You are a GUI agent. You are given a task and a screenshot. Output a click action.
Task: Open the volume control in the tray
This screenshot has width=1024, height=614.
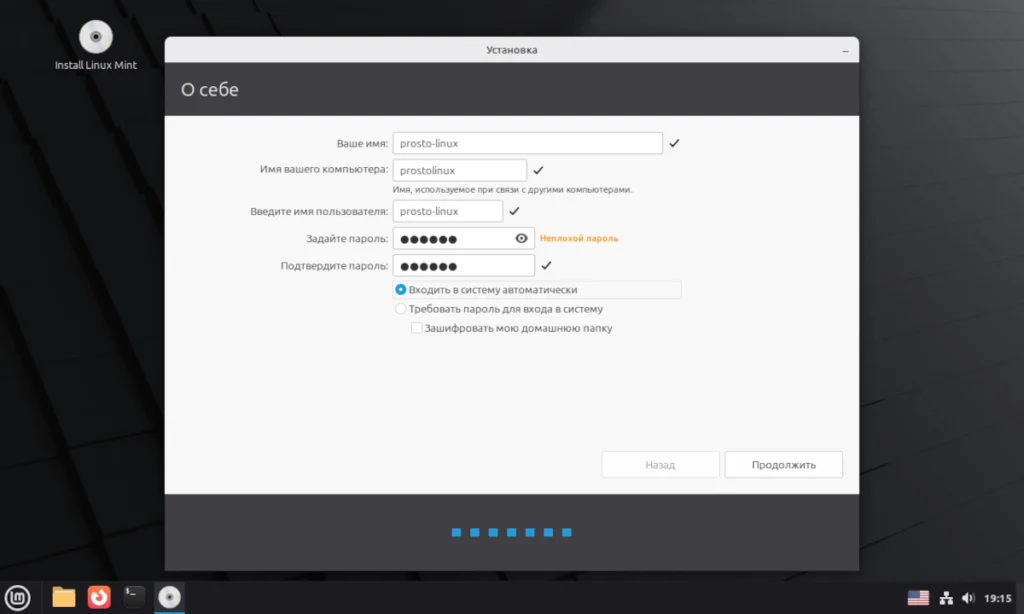(968, 598)
